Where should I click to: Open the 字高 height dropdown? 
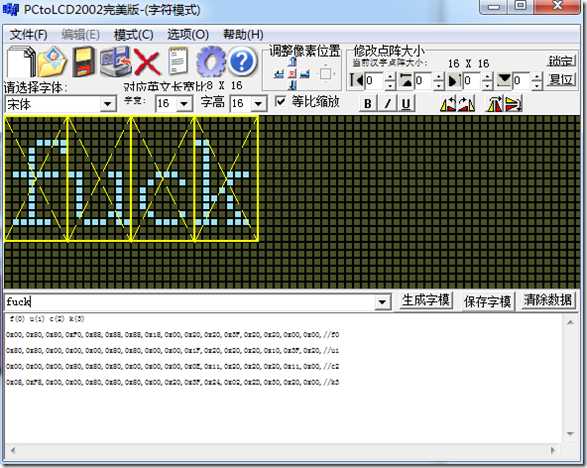(258, 103)
